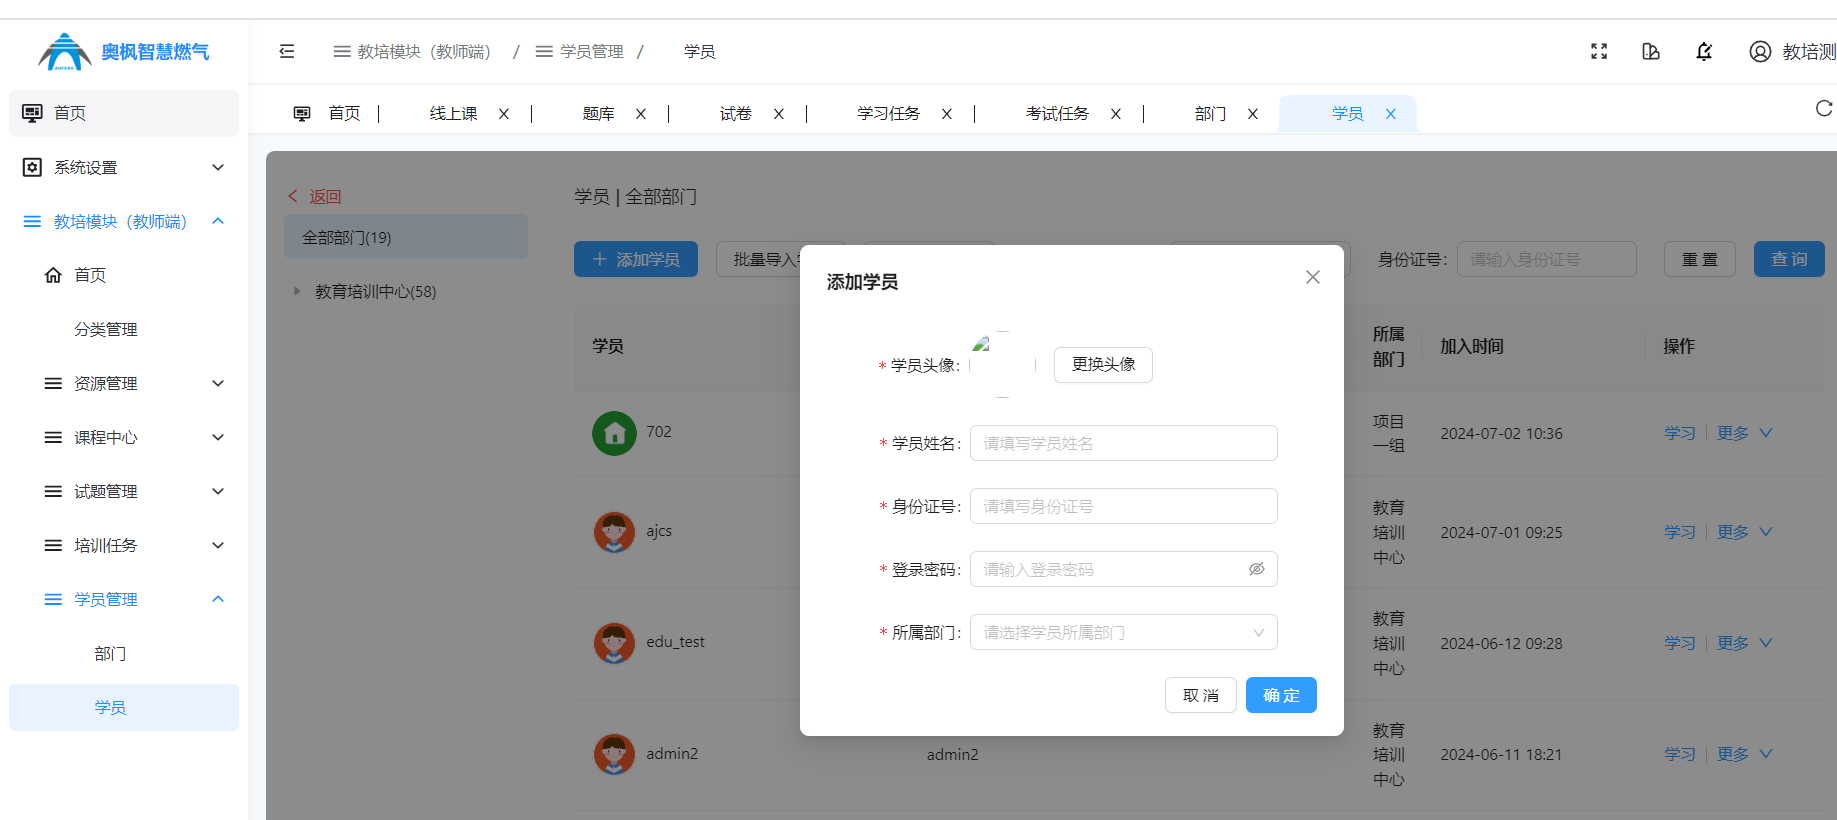Image resolution: width=1837 pixels, height=820 pixels.
Task: Click the admin2 student avatar
Action: coord(614,754)
